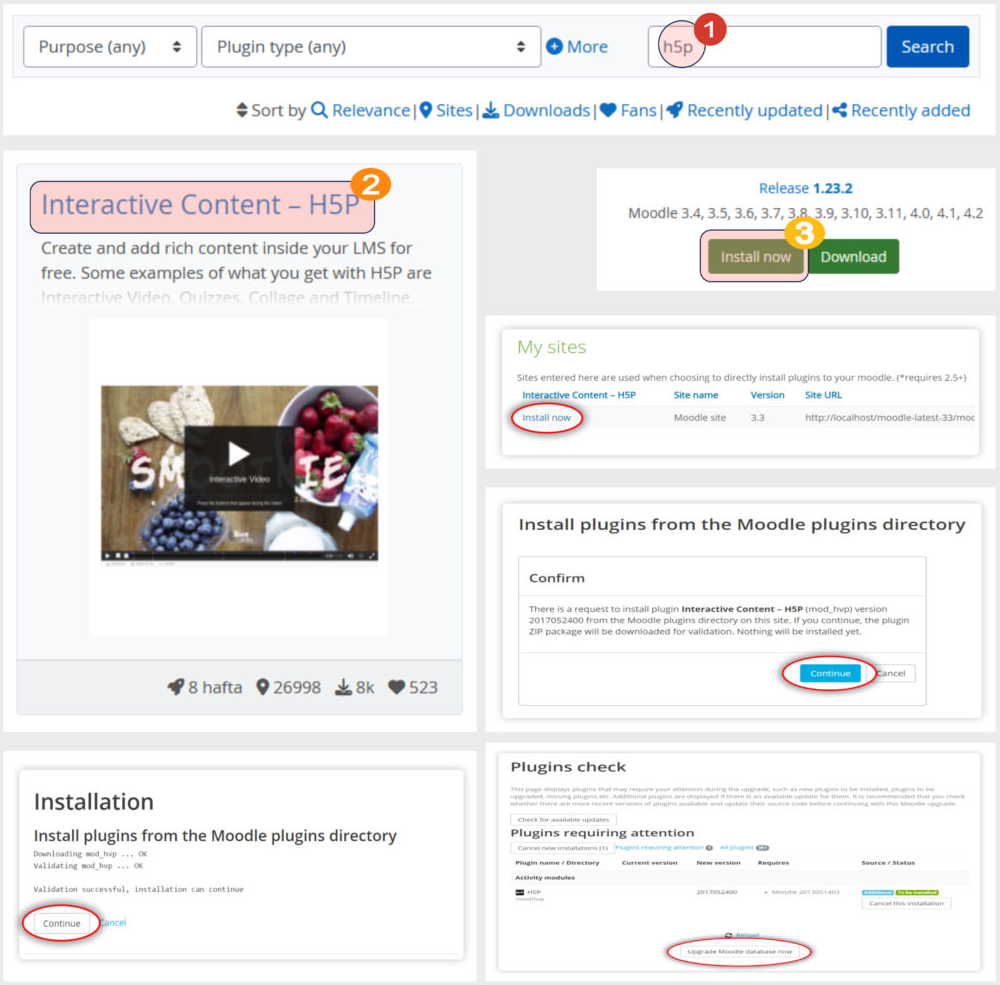Sort results by Sites
This screenshot has width=1000, height=985.
[x=454, y=110]
